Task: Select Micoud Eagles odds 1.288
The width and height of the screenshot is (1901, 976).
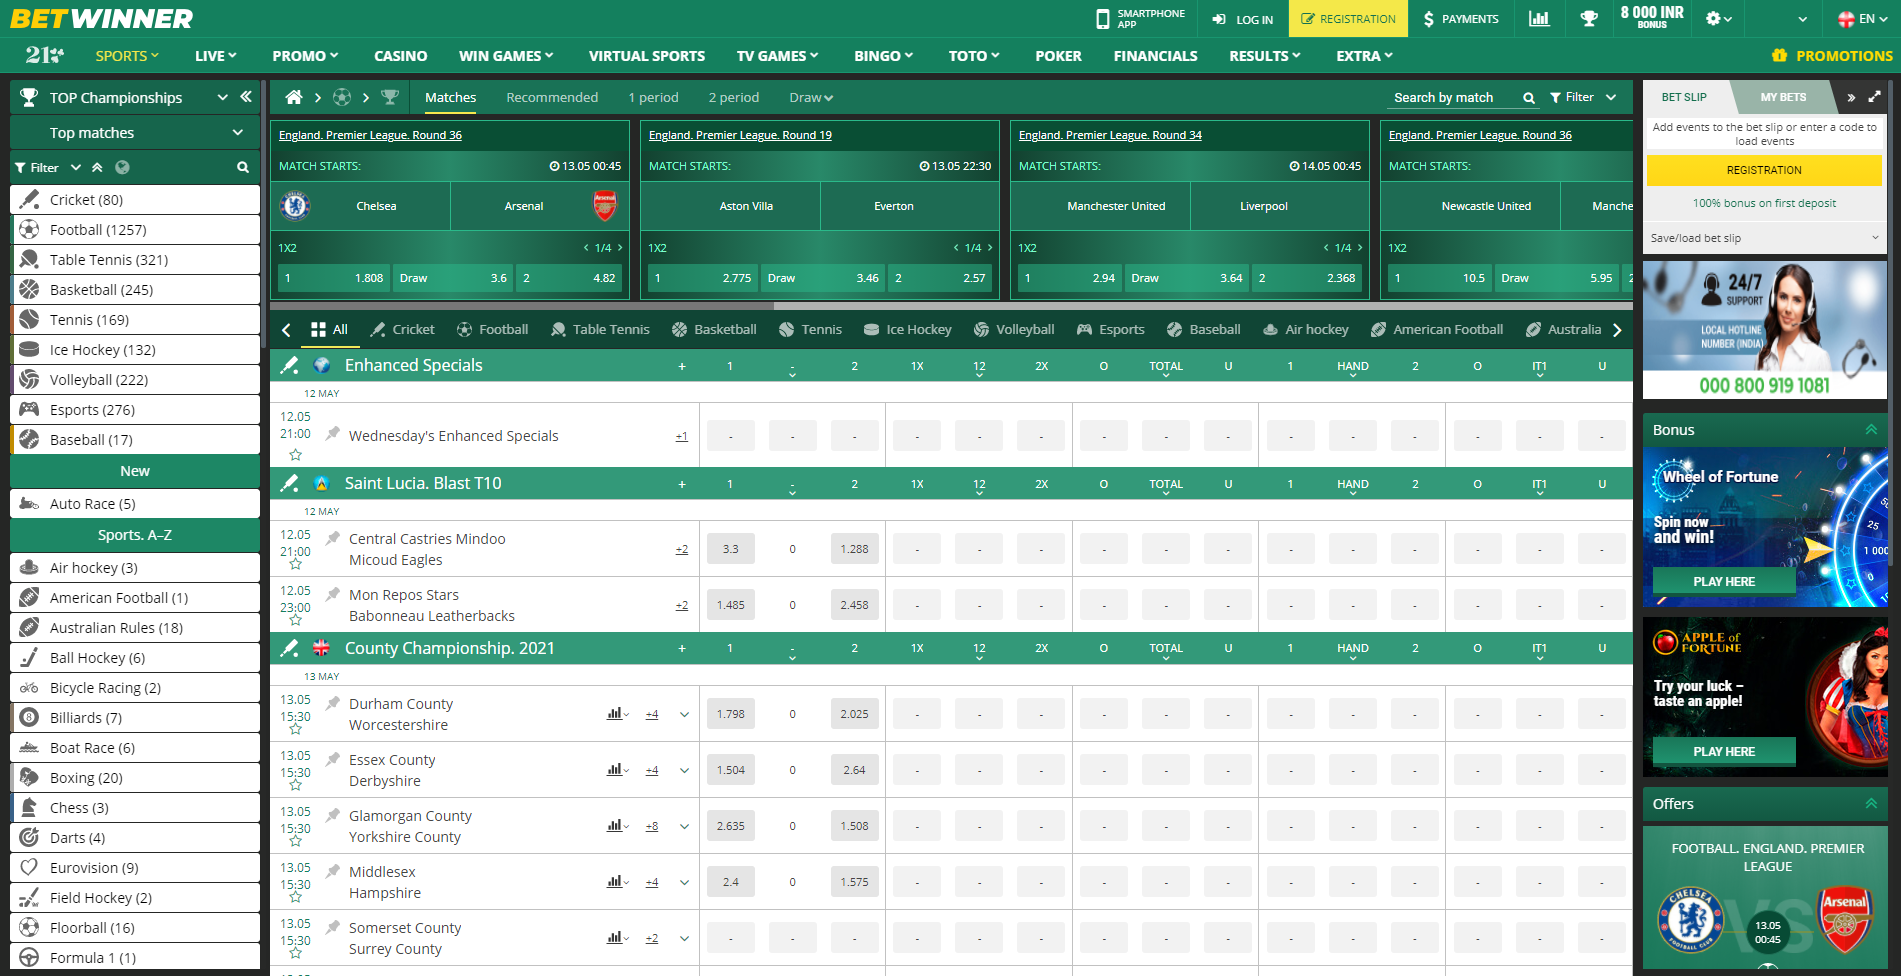Action: pos(855,549)
